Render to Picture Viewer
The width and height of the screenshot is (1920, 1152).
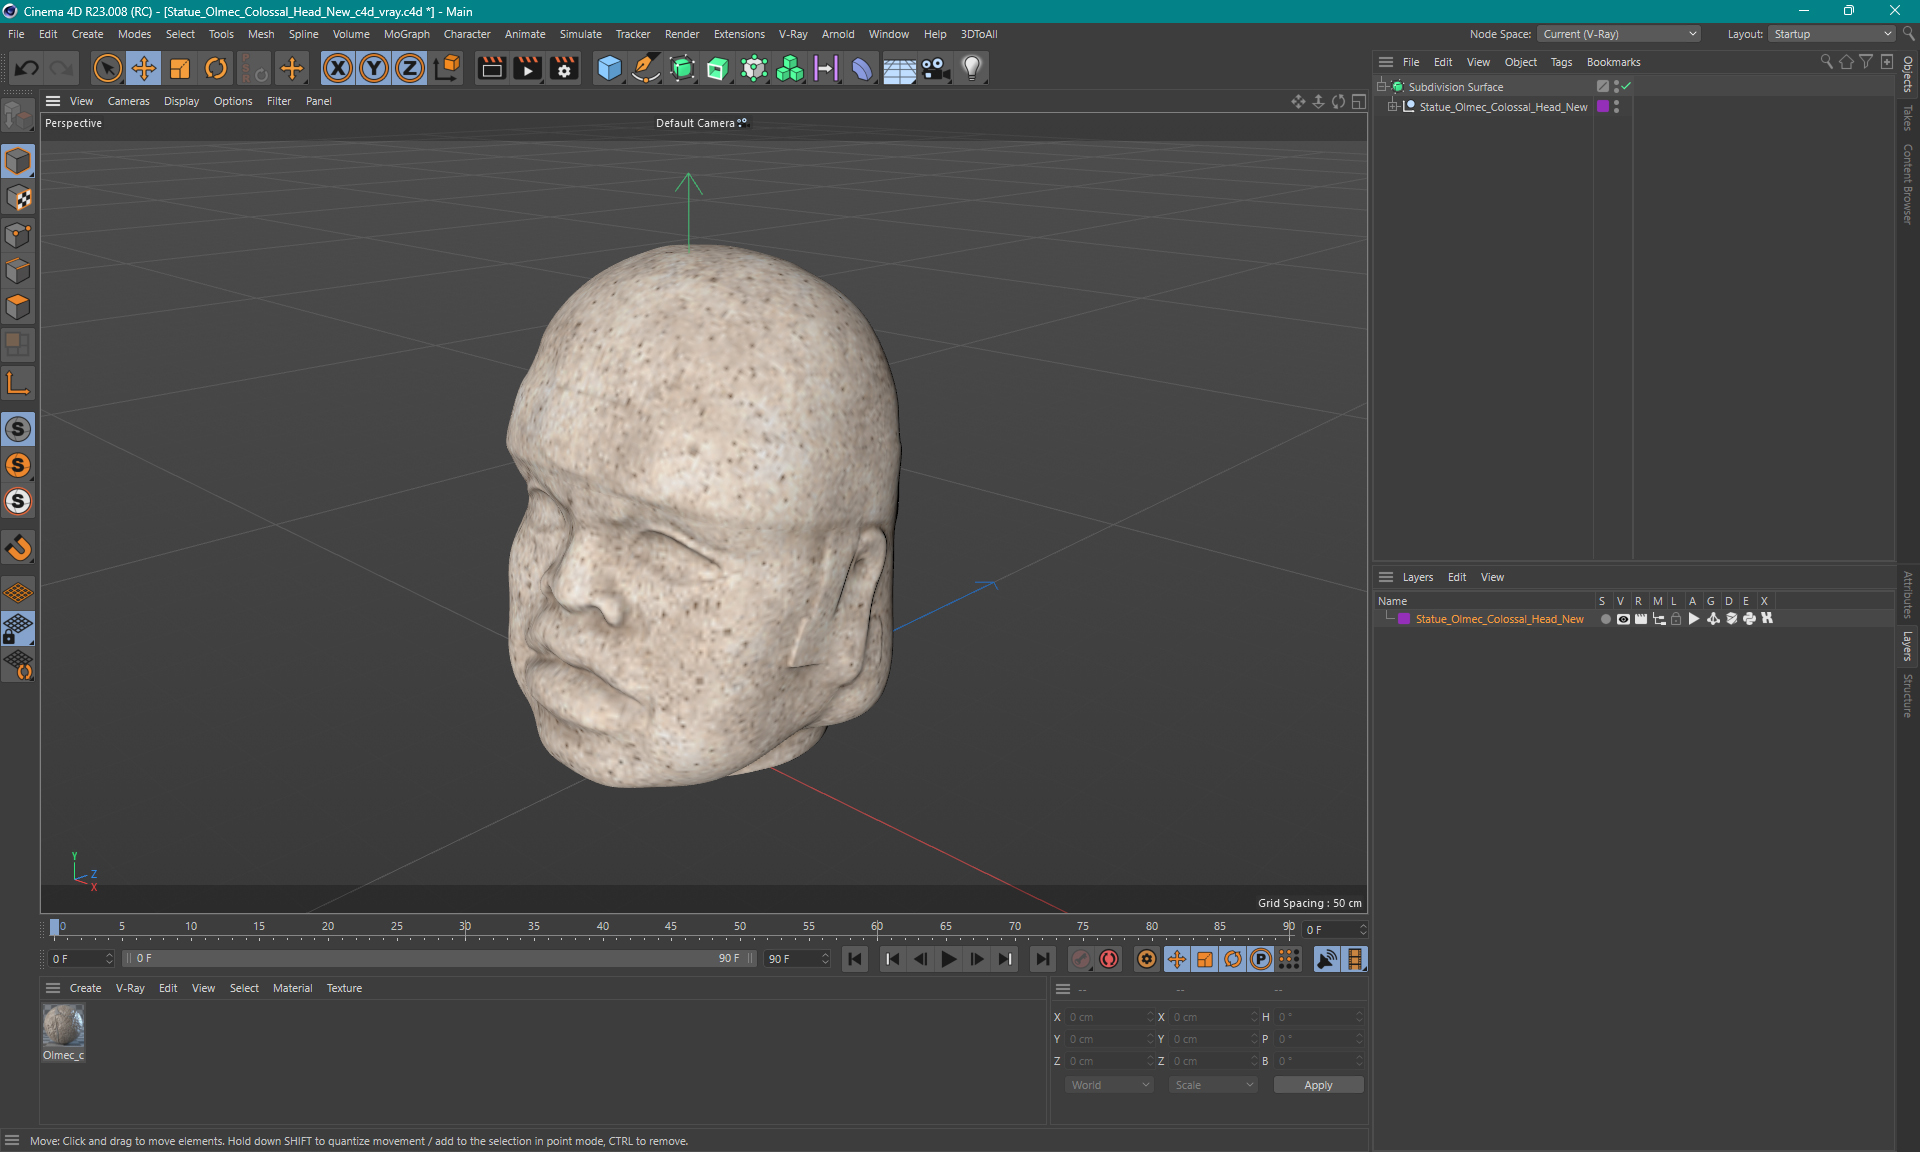(527, 68)
